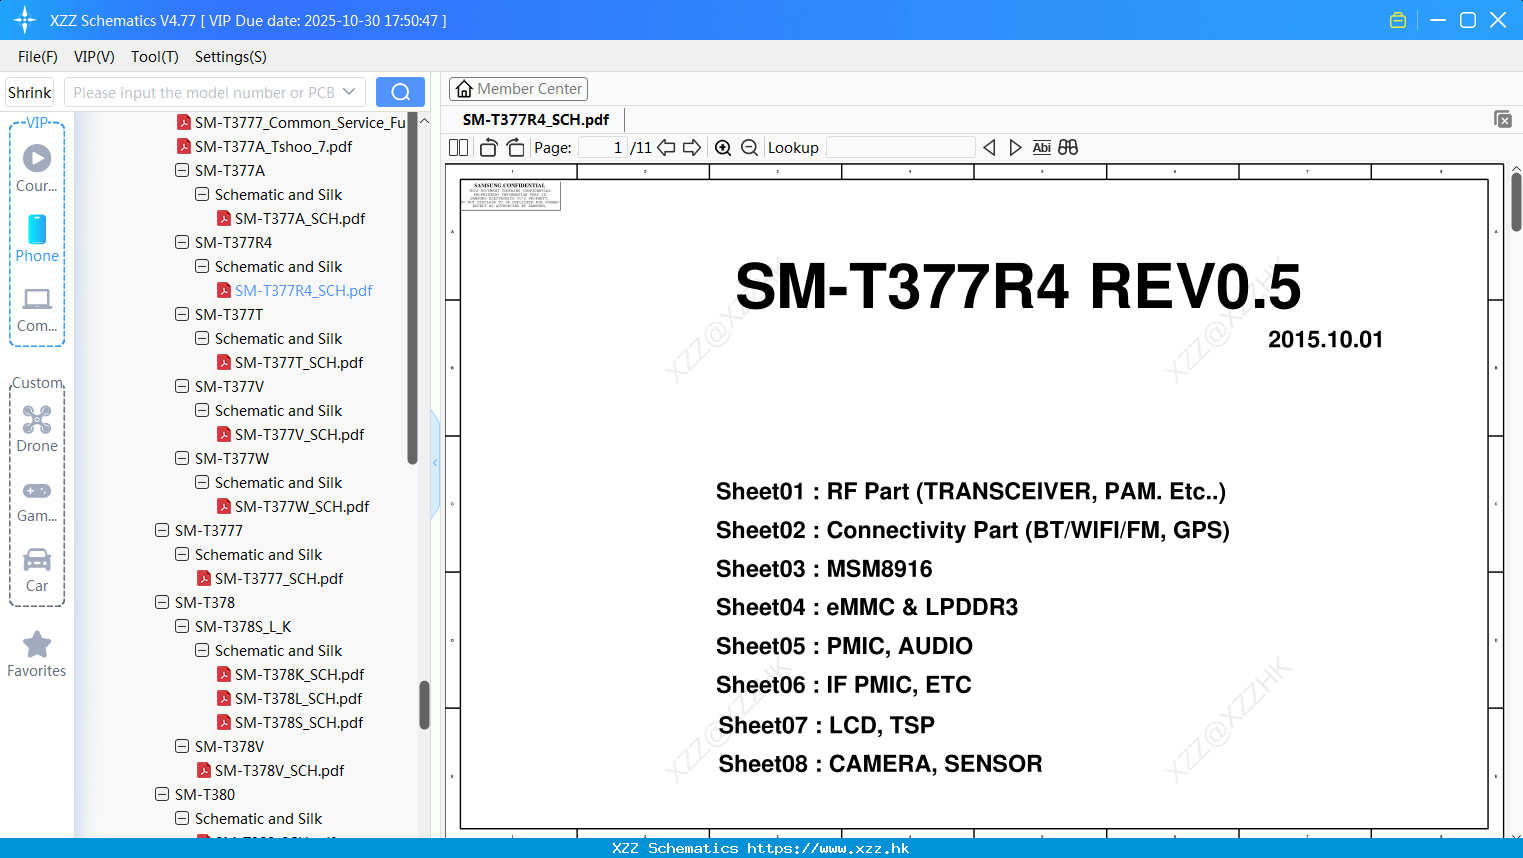This screenshot has width=1523, height=858.
Task: Click the panel collapse handle between panes
Action: click(435, 462)
